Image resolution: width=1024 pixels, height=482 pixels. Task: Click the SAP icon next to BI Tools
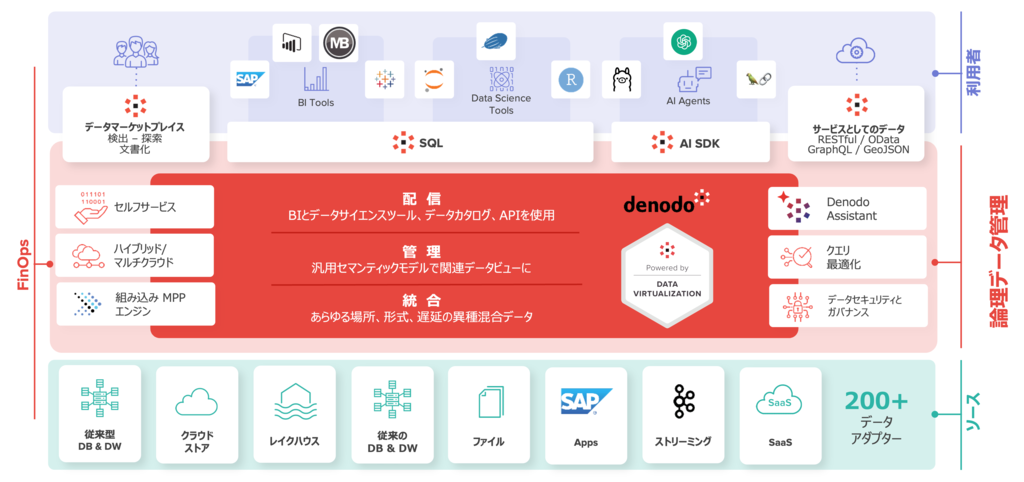point(251,80)
